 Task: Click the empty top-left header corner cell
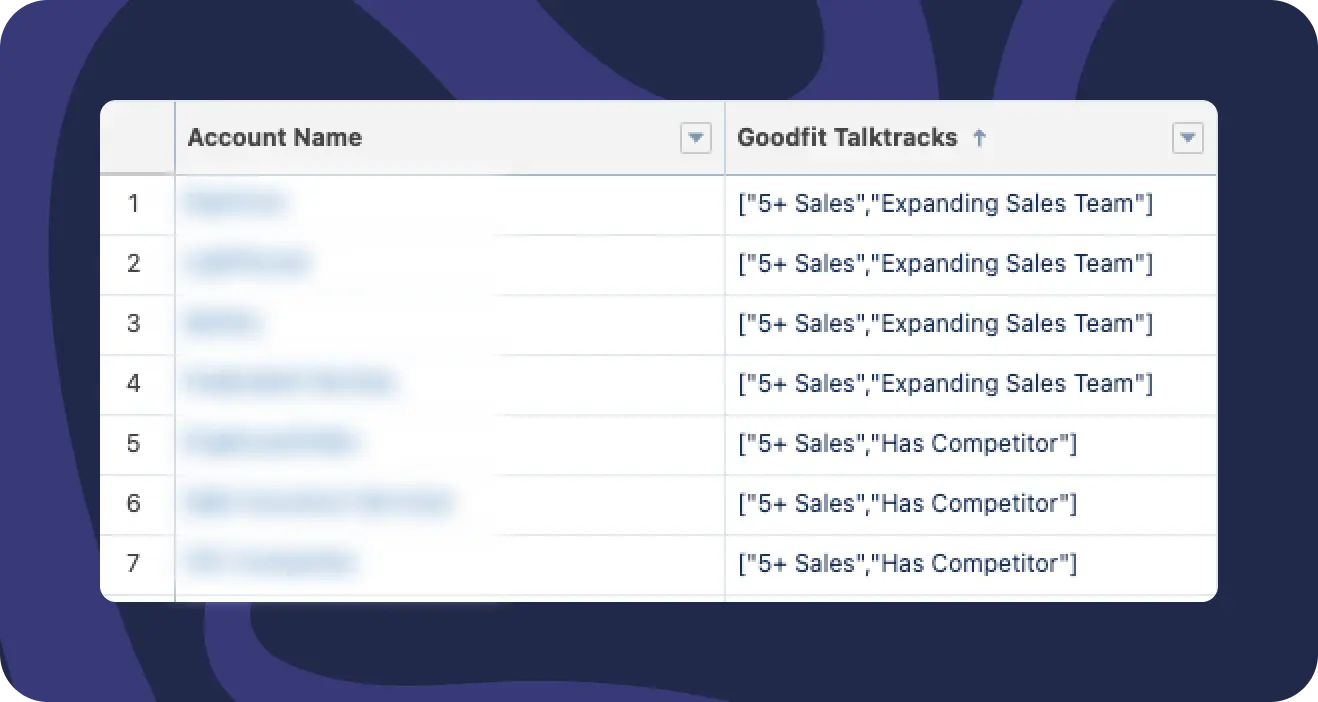coord(137,138)
